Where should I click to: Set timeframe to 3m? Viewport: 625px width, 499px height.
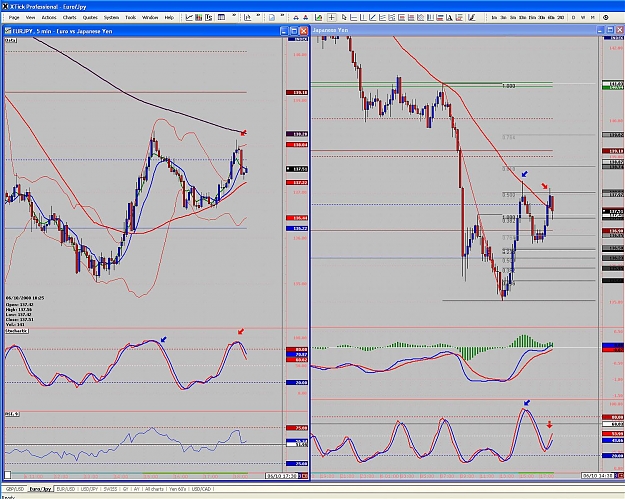tap(503, 18)
